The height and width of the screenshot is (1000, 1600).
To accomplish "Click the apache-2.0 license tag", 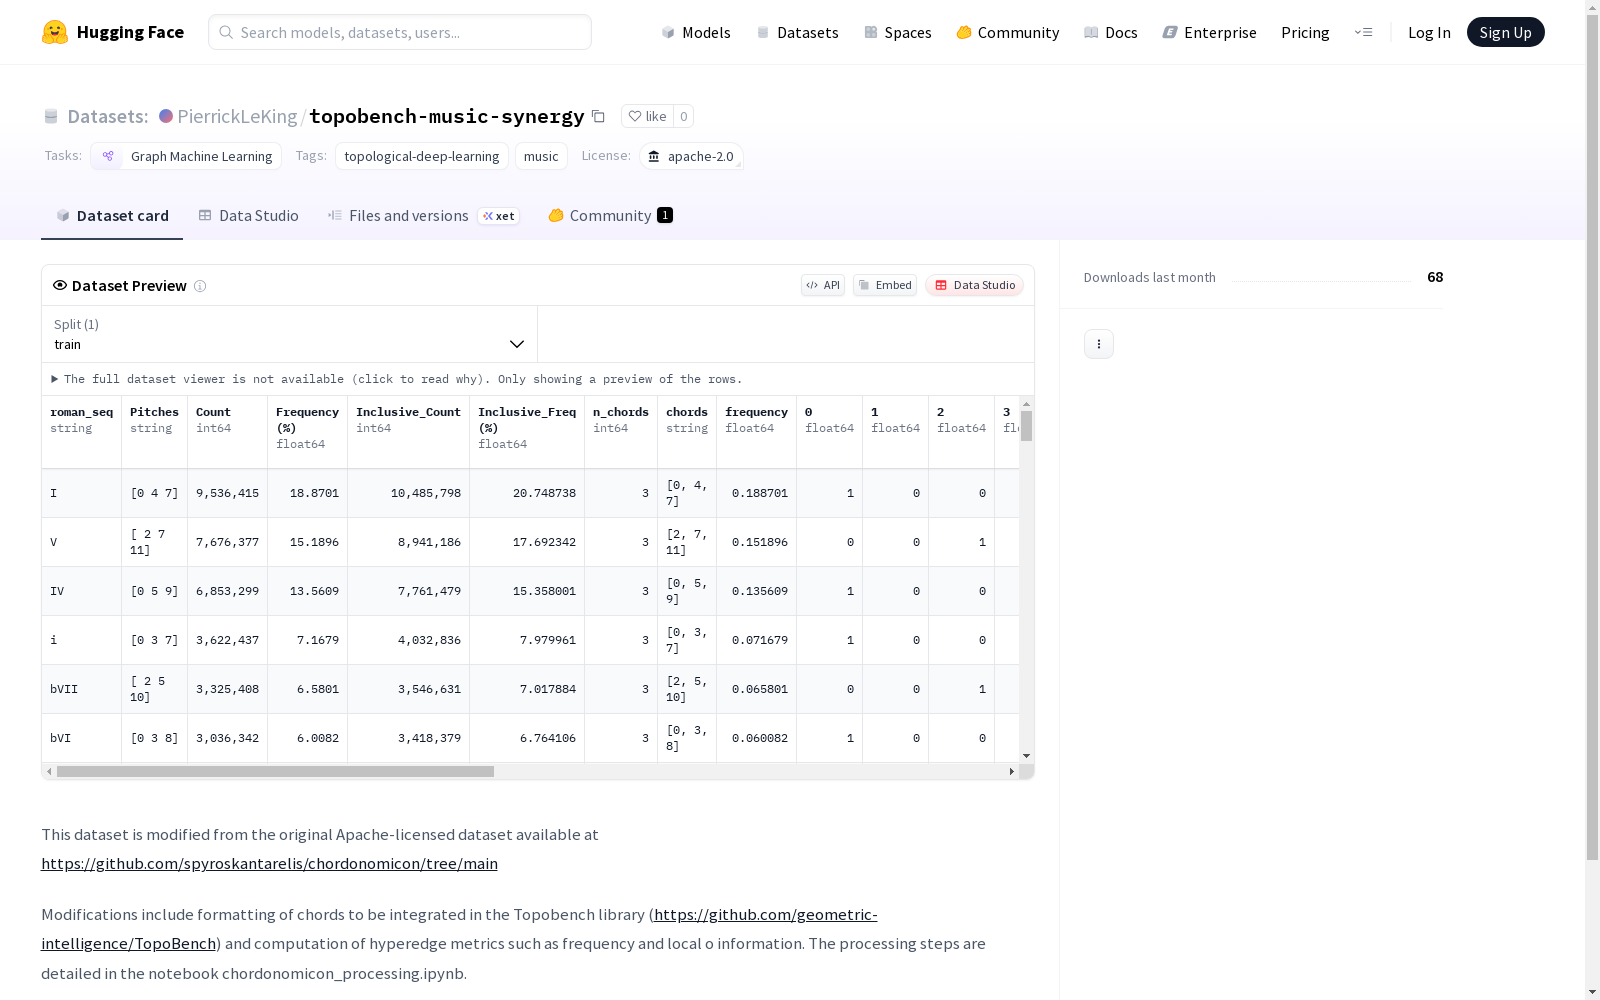I will 691,156.
